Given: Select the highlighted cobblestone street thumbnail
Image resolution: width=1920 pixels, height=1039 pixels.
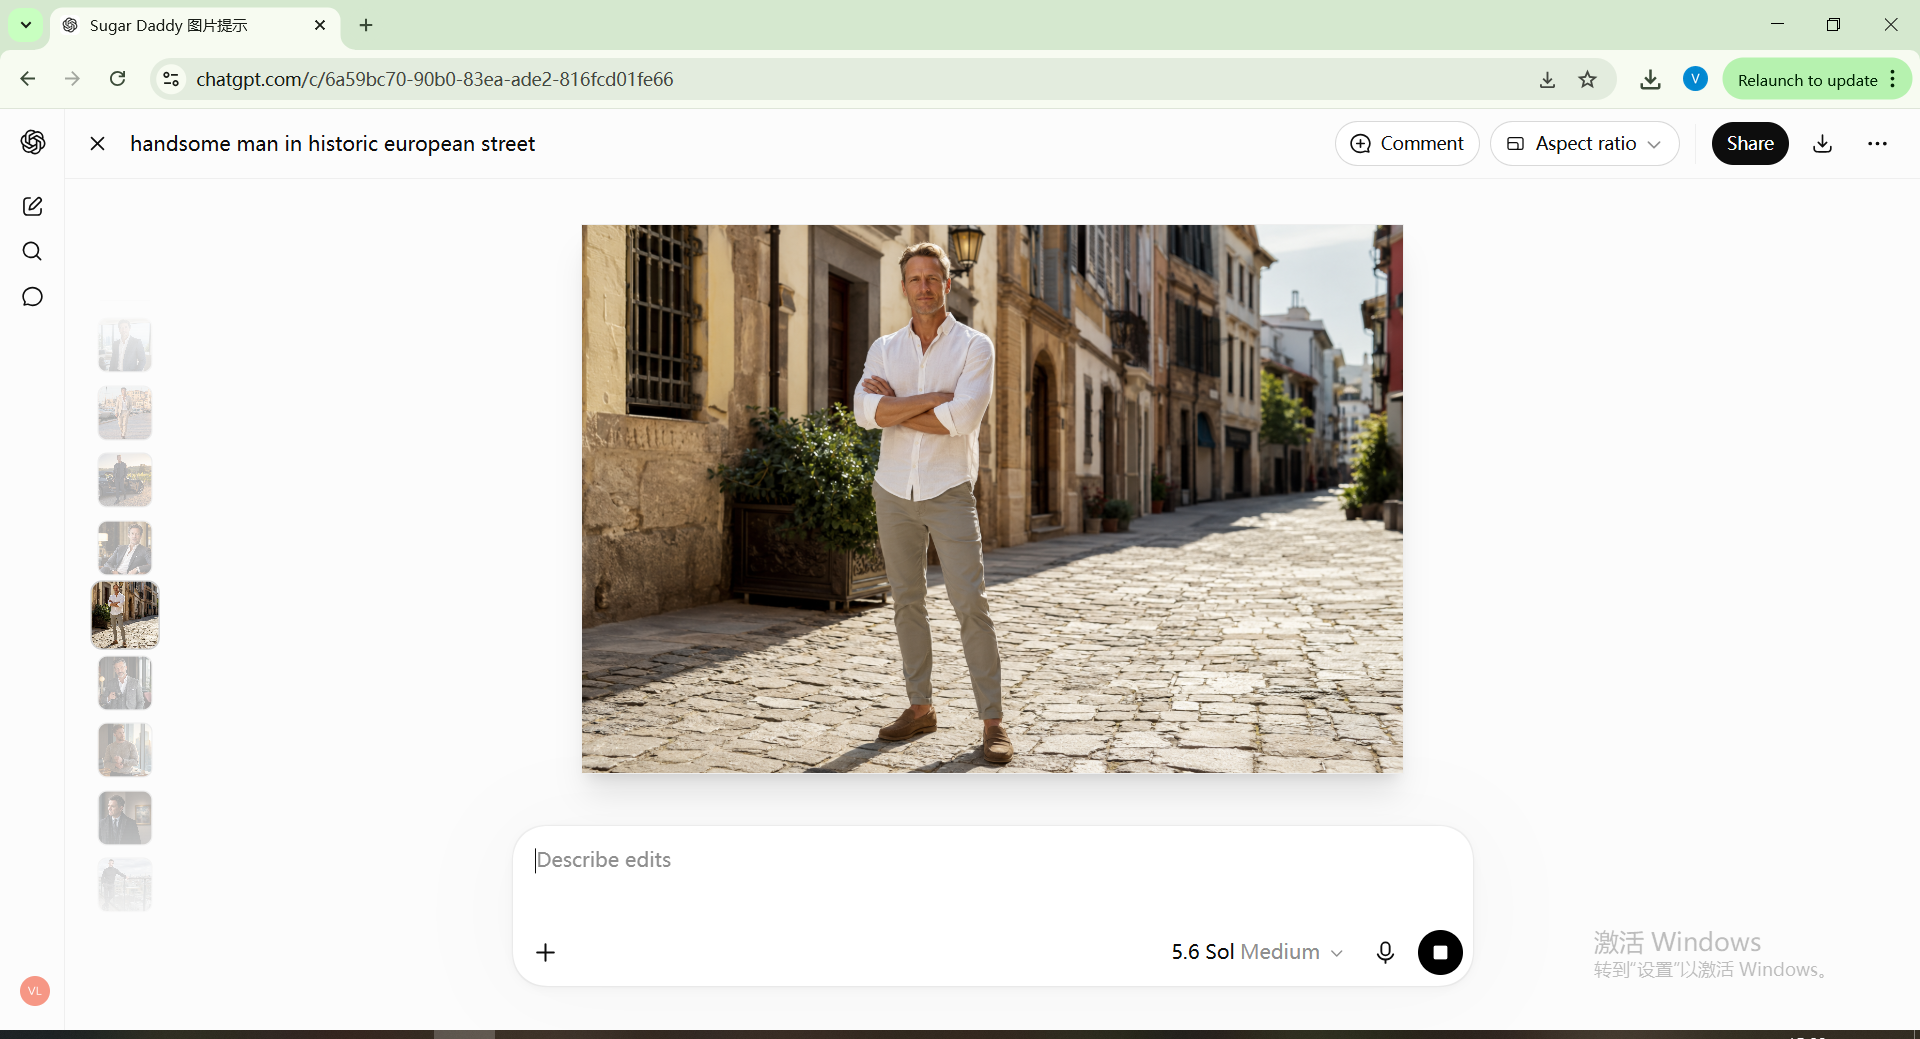Looking at the screenshot, I should coord(125,615).
